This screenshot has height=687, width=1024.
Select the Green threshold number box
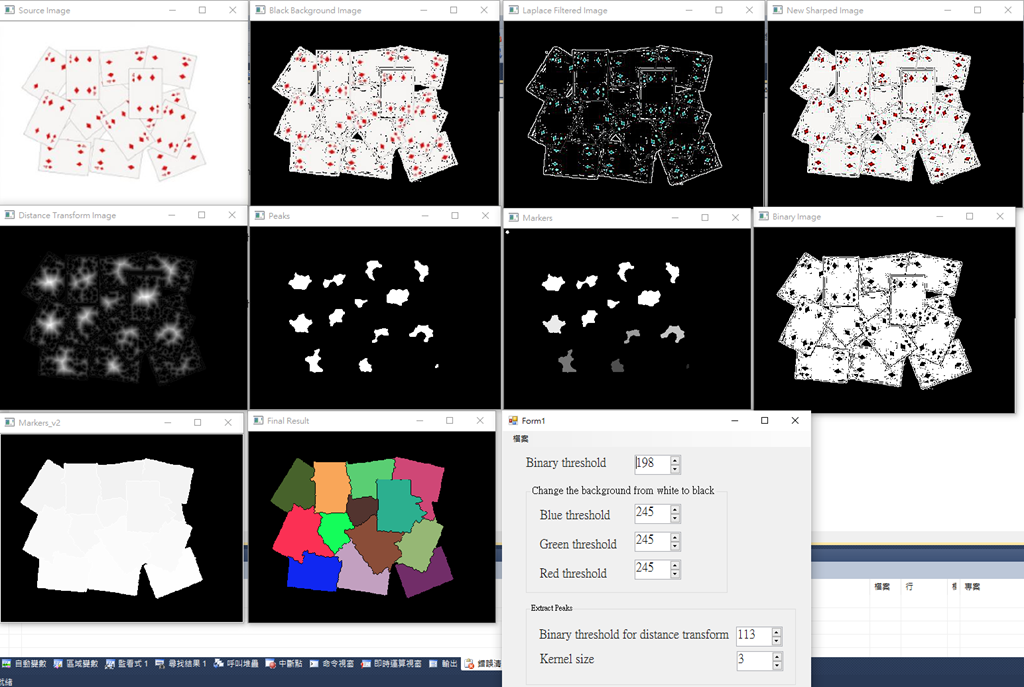(652, 541)
